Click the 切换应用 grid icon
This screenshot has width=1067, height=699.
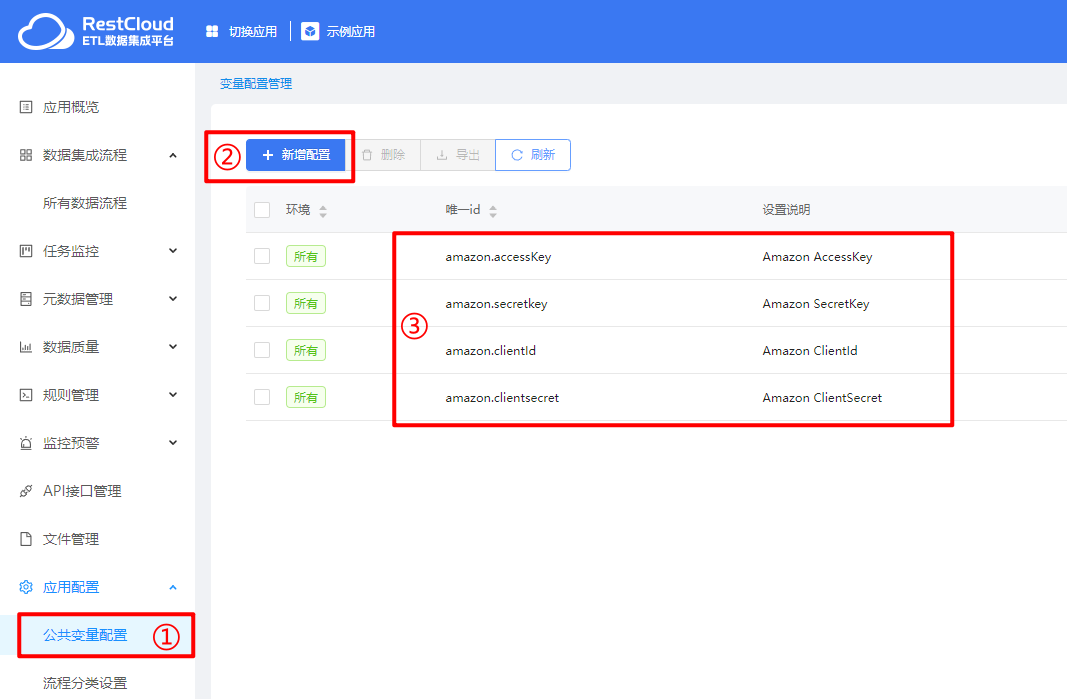212,31
